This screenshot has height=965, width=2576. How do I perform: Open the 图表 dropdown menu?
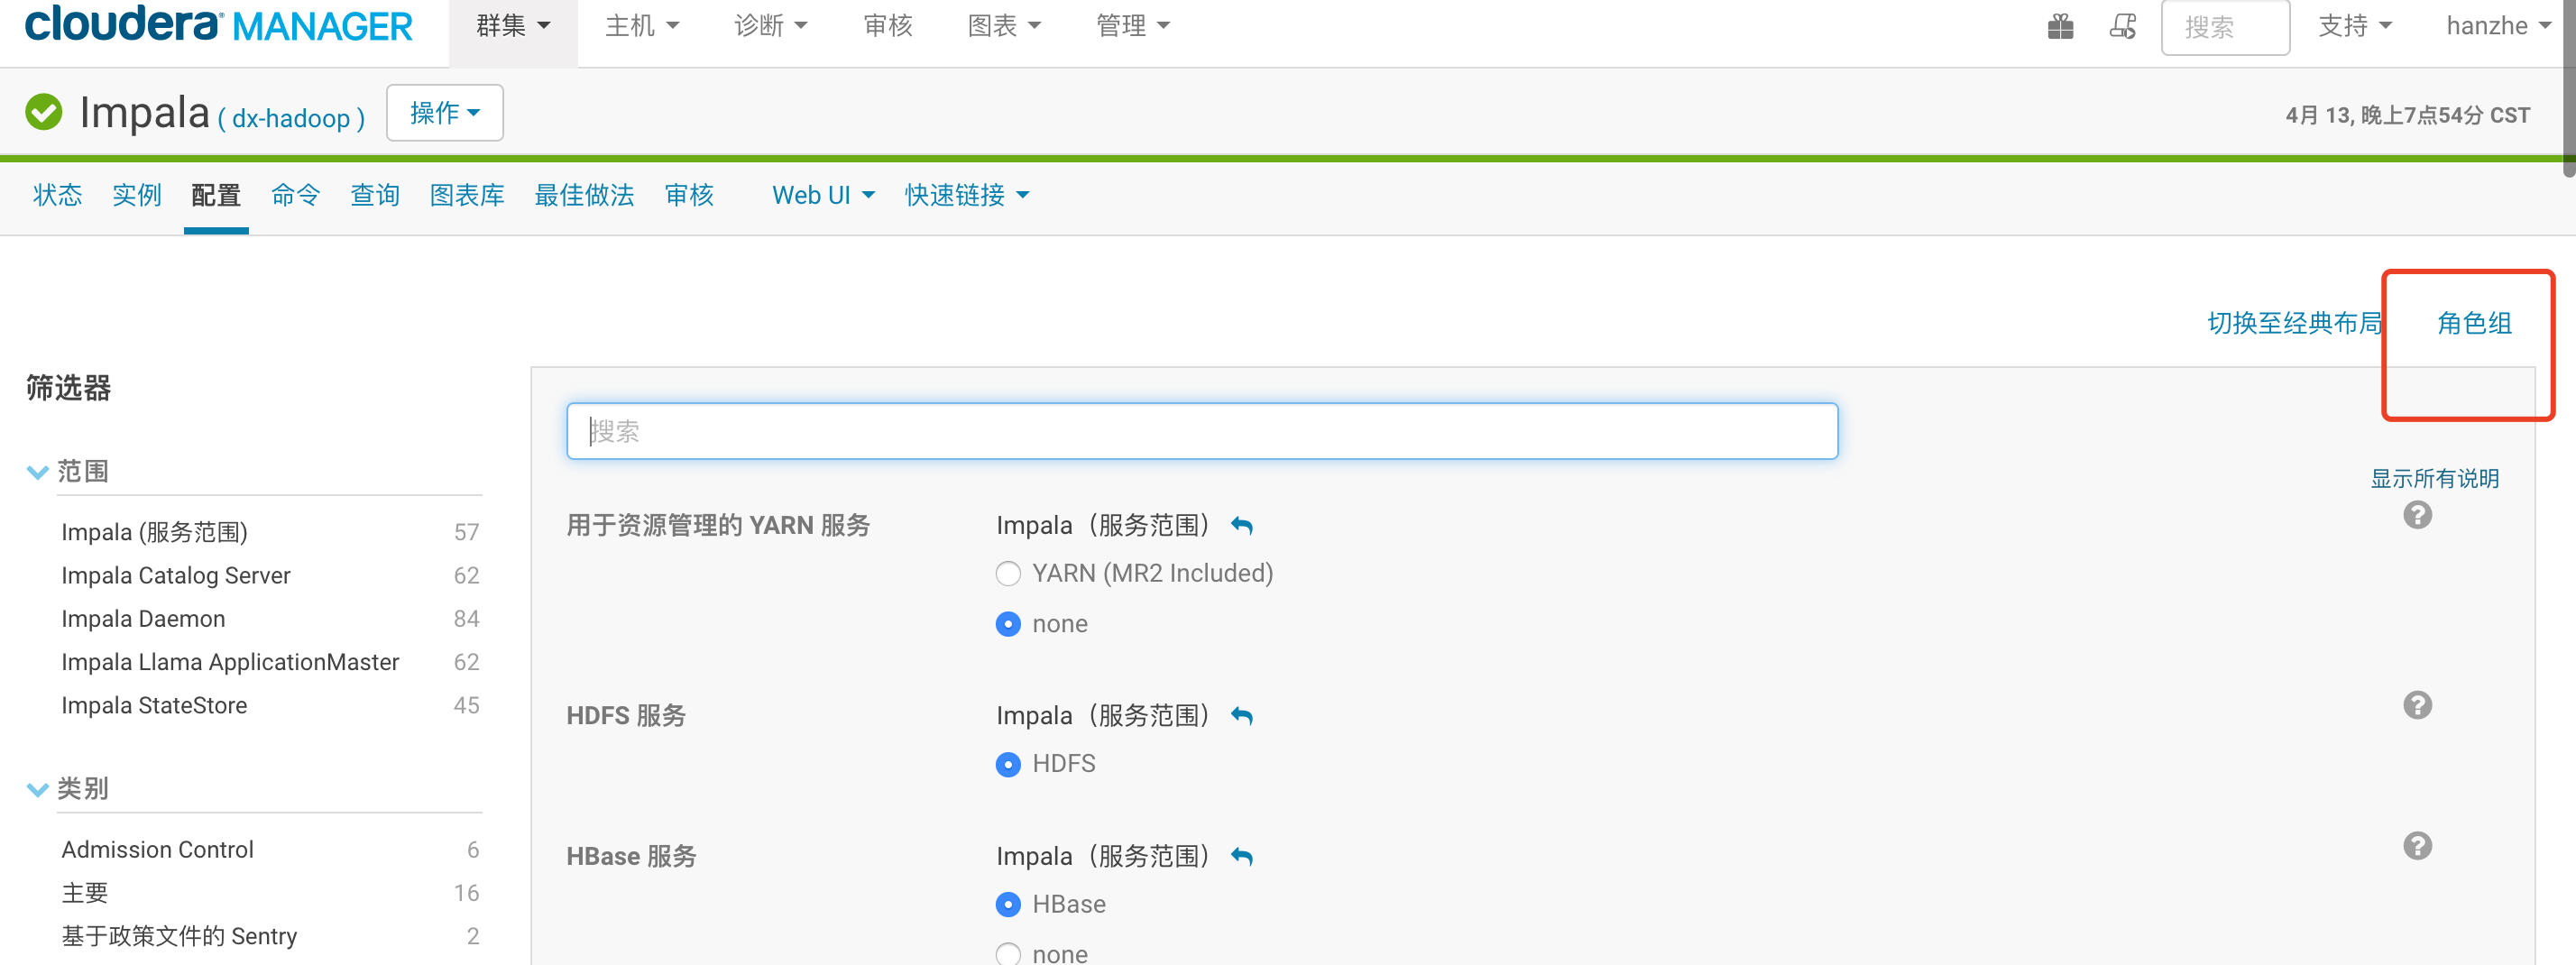click(1004, 26)
